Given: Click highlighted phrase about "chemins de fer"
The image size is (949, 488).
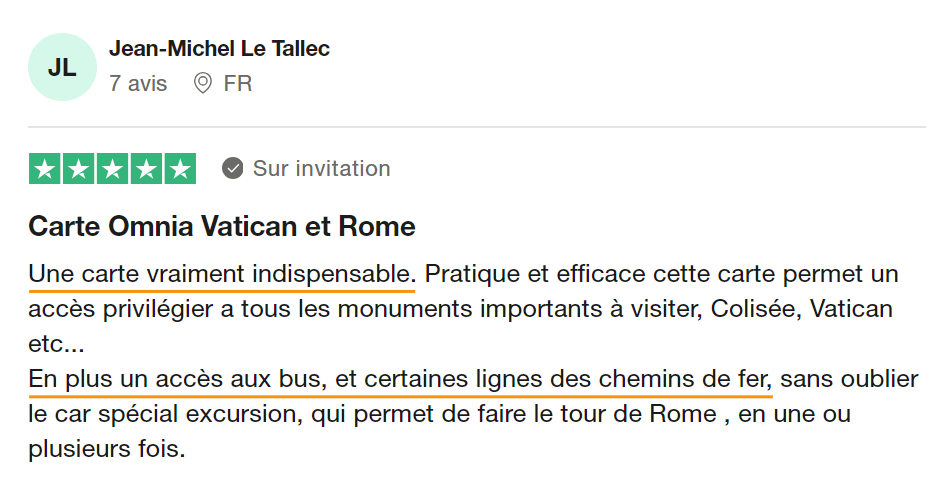Looking at the screenshot, I should click(x=400, y=379).
